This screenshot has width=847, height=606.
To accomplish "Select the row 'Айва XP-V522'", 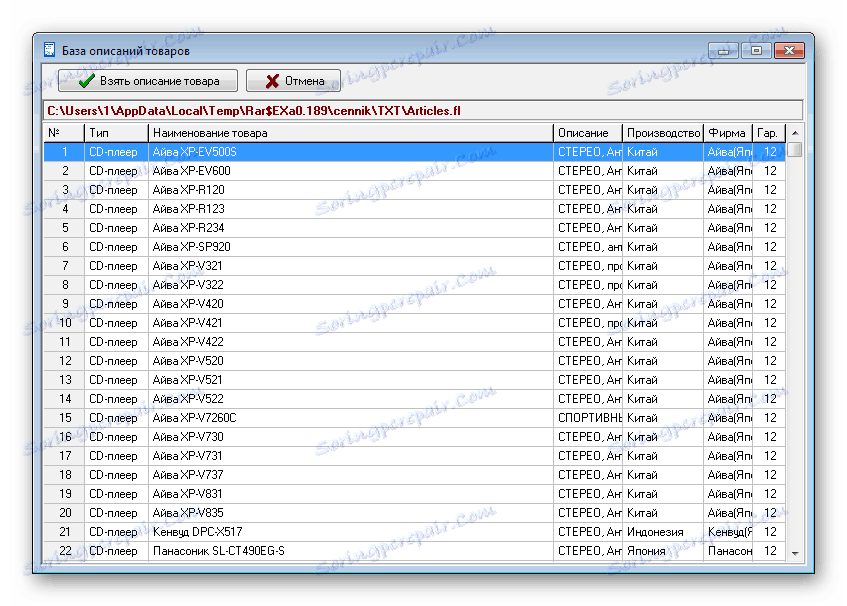I will coord(414,399).
